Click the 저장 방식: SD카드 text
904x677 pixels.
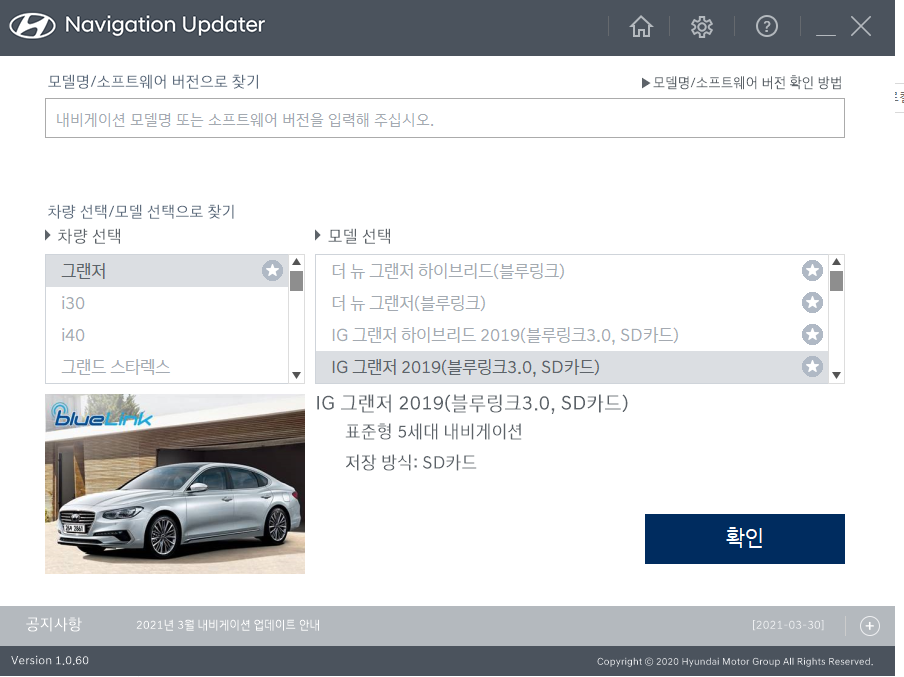click(410, 462)
